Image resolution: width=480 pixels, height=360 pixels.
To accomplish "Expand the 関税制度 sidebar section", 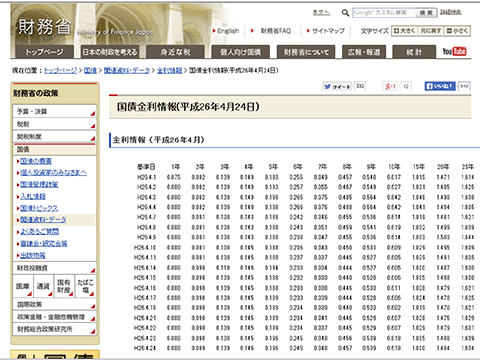I will pyautogui.click(x=55, y=137).
